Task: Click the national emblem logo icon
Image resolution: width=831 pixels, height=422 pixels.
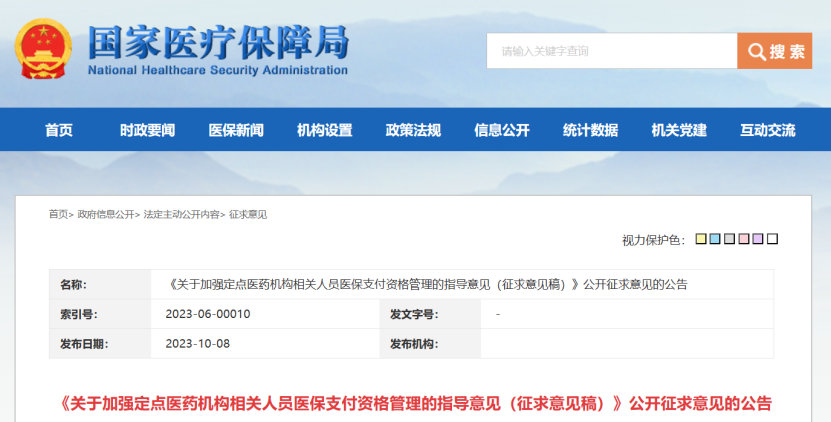Action: [43, 49]
